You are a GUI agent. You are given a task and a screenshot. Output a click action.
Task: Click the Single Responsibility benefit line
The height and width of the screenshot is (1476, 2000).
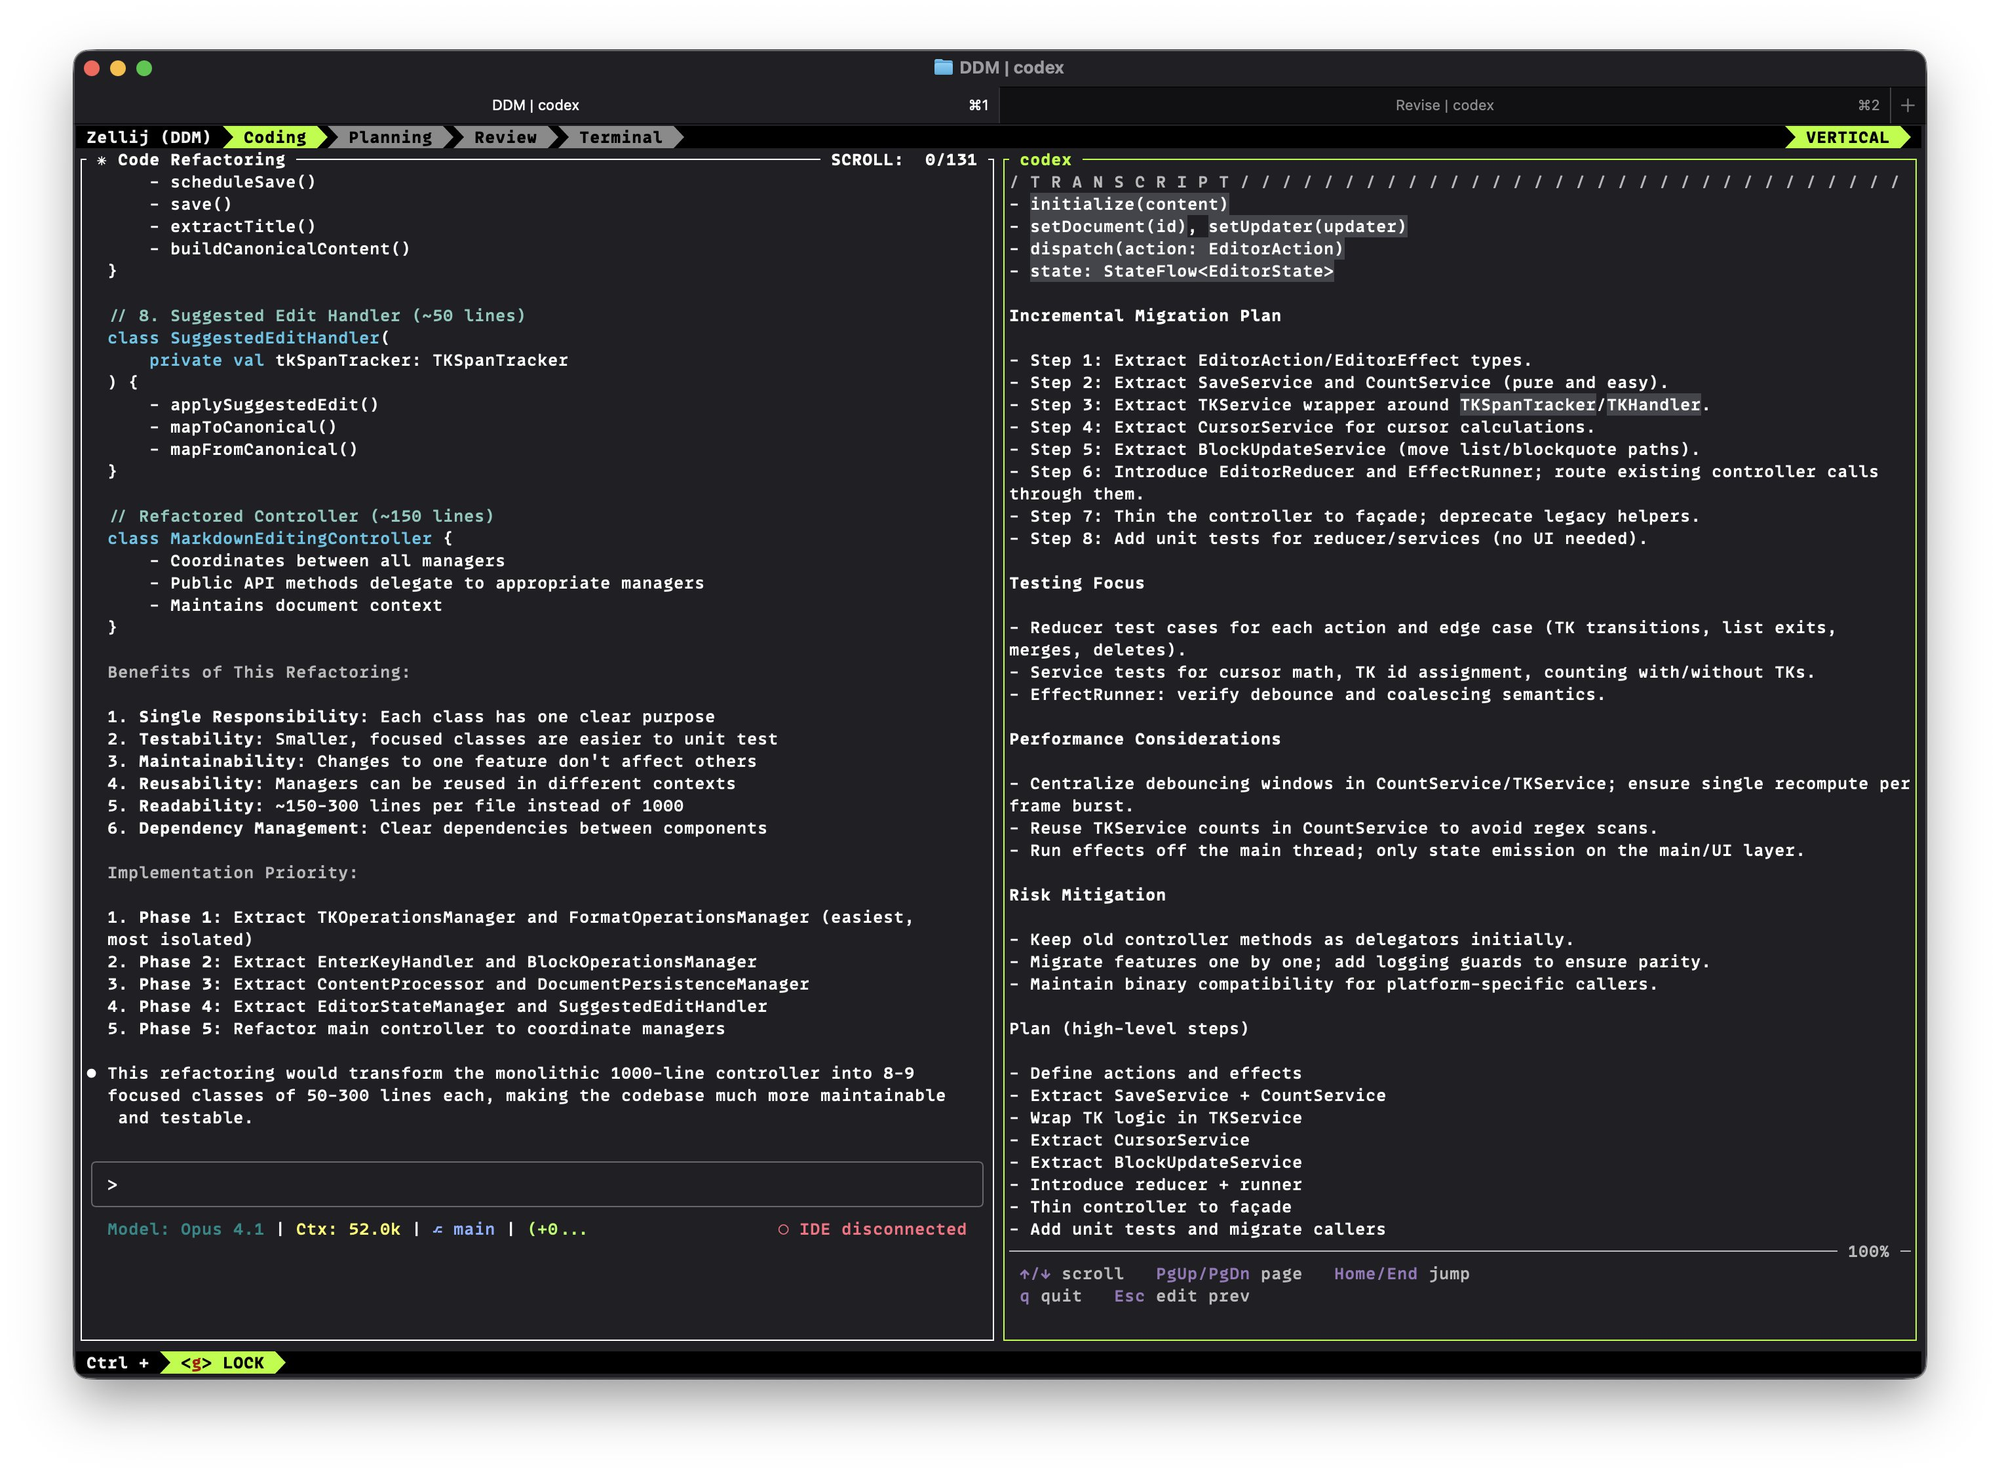coord(411,717)
